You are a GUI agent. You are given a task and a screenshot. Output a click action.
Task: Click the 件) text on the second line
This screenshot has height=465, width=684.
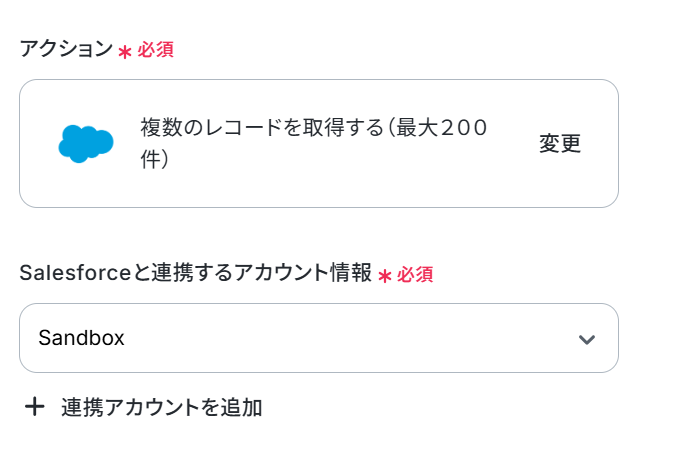(154, 159)
